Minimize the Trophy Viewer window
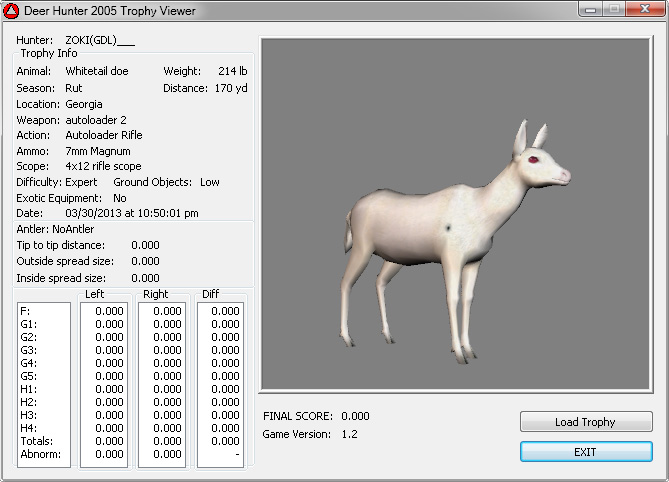Viewport: 669px width, 482px height. click(591, 9)
